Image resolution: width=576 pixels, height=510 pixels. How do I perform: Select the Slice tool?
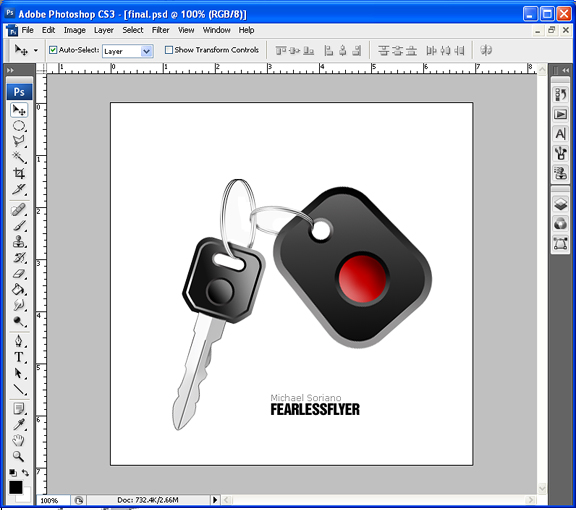(x=19, y=189)
